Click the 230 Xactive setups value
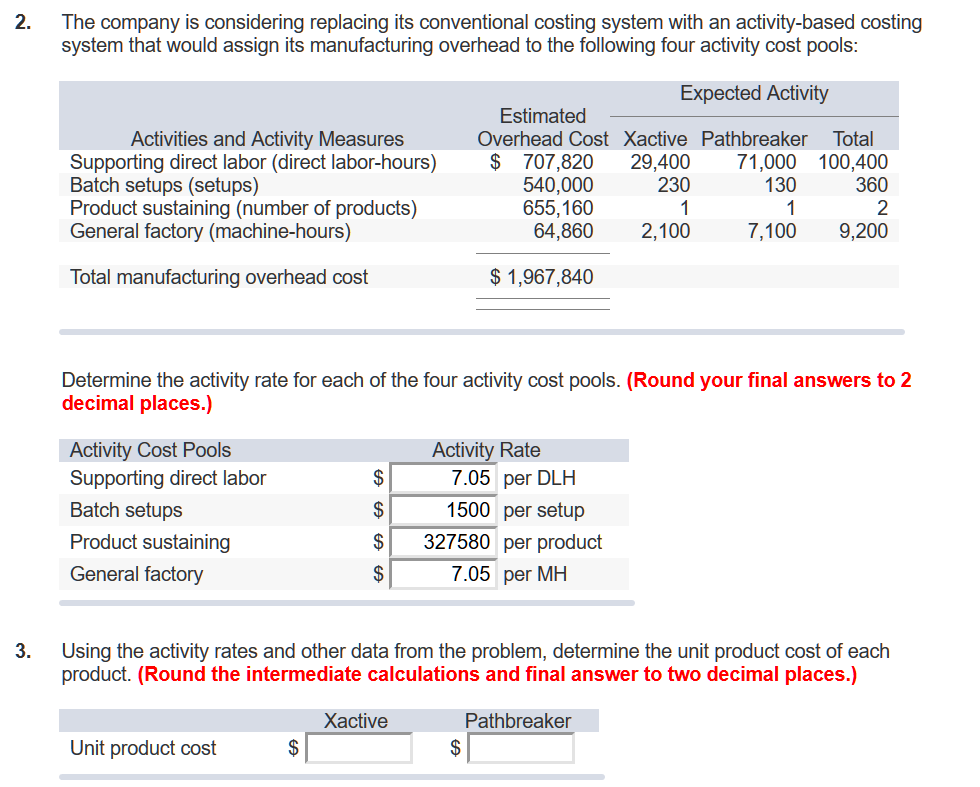This screenshot has height=787, width=980. click(674, 185)
